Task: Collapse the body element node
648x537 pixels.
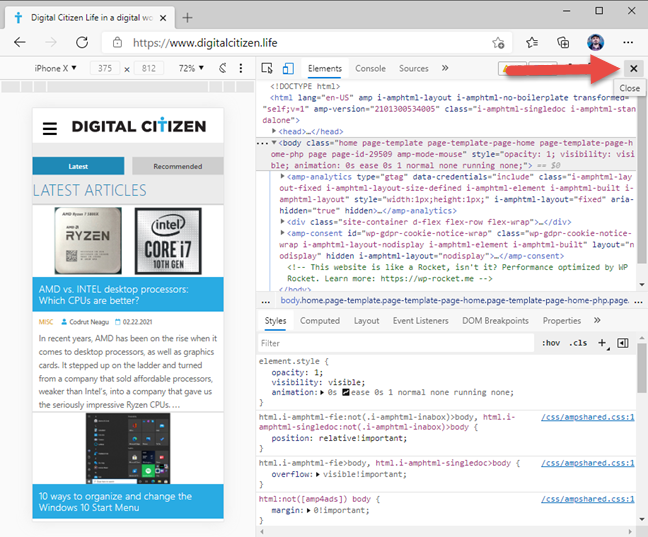Action: 274,143
